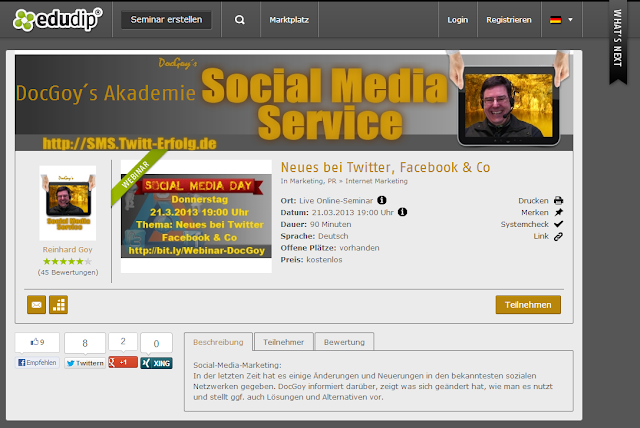Click the Seminar erstellen button
The image size is (640, 428).
coord(166,20)
